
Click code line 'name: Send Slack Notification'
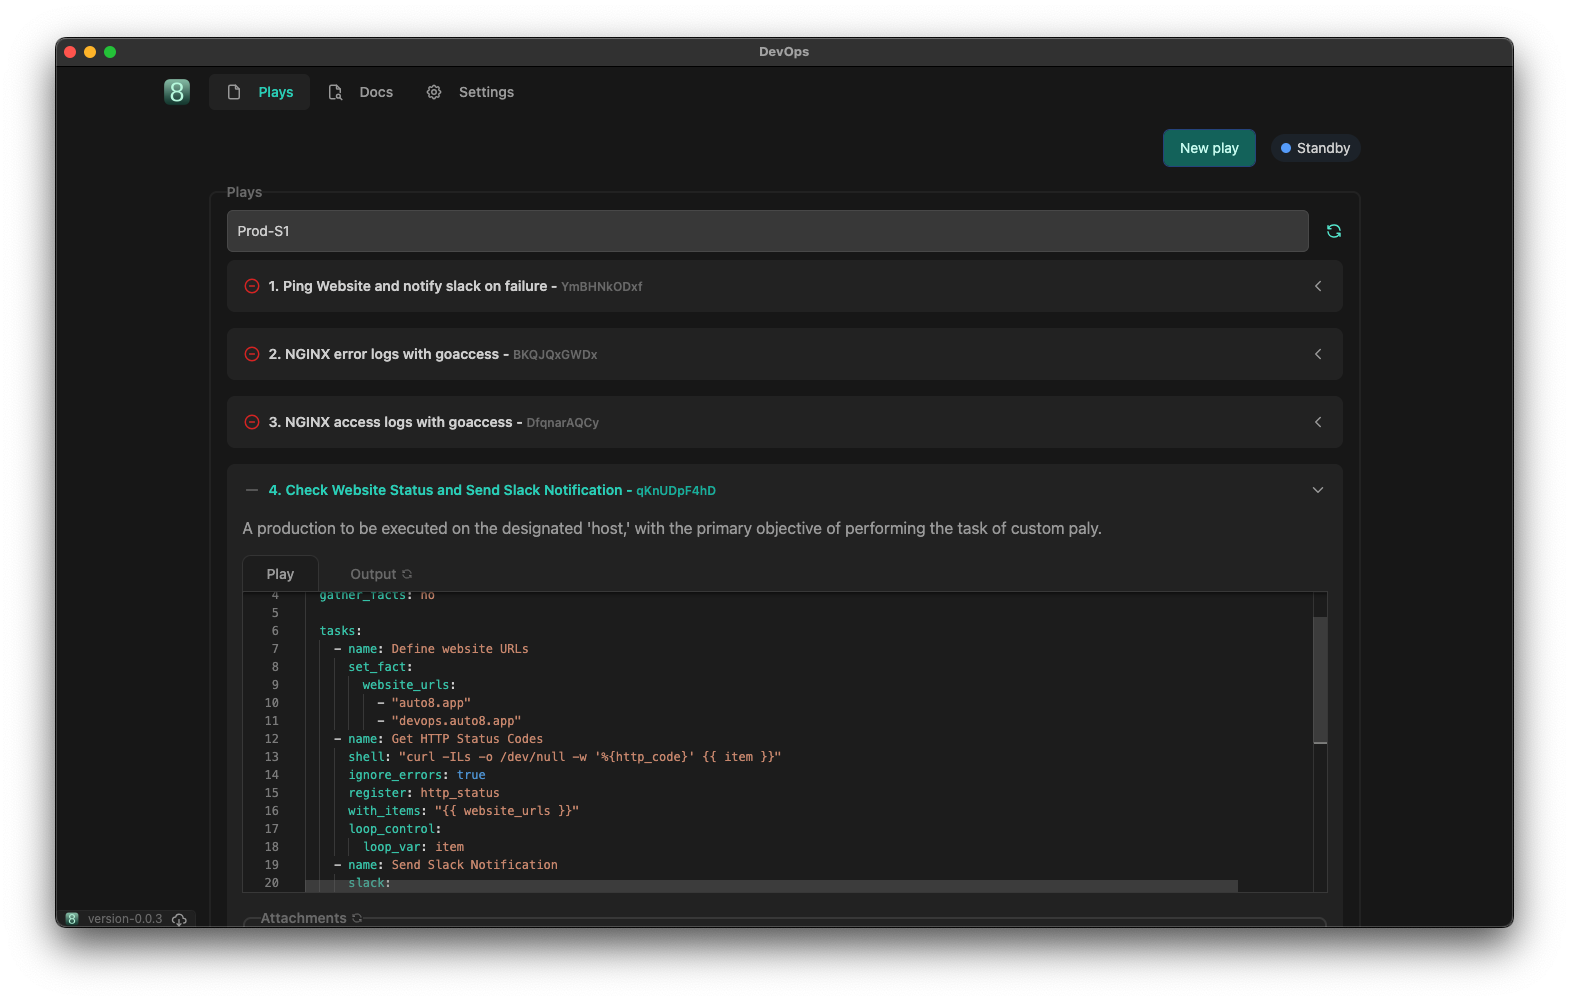[453, 865]
